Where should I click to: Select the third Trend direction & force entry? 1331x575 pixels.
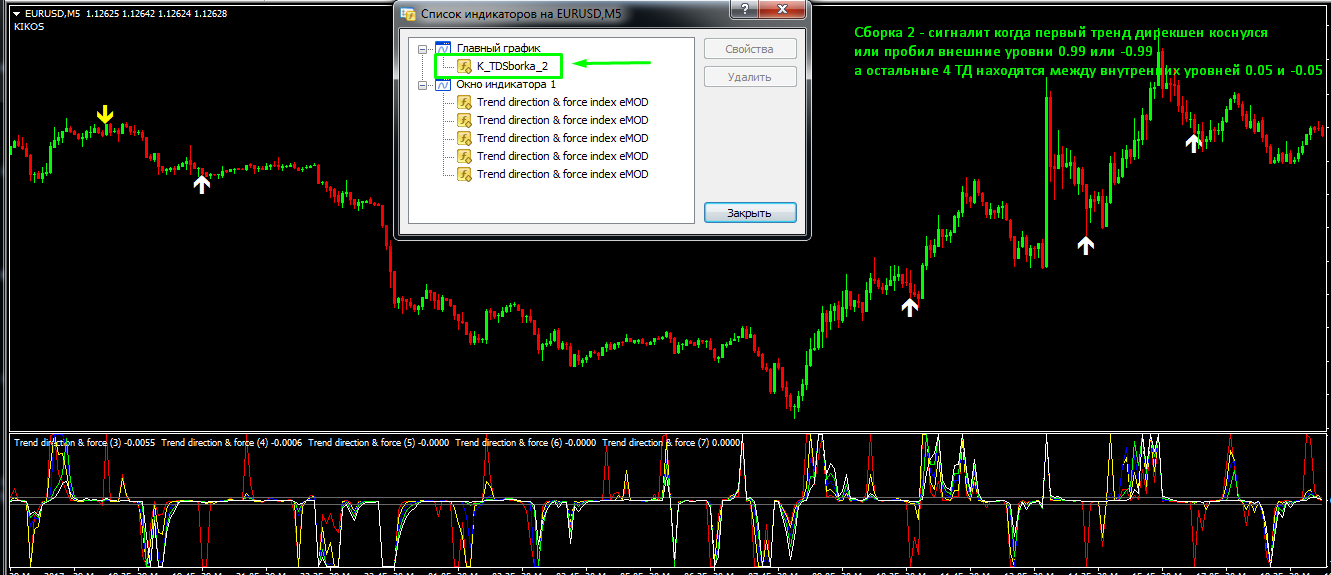click(x=562, y=138)
